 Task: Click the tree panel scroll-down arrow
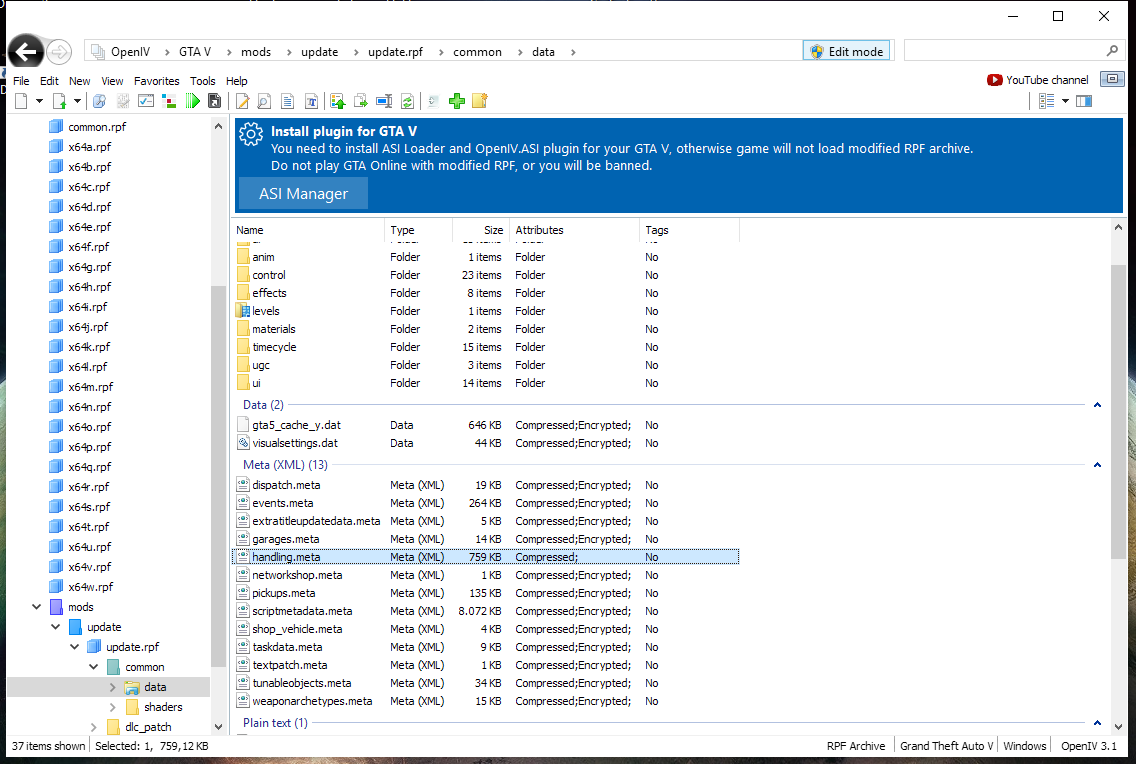point(218,726)
